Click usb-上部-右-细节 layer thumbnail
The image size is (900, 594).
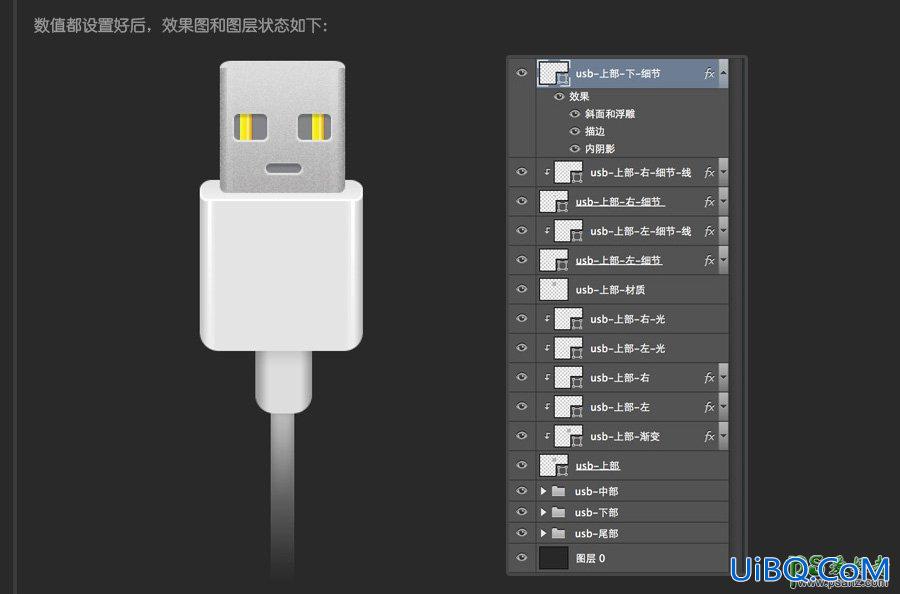(553, 202)
